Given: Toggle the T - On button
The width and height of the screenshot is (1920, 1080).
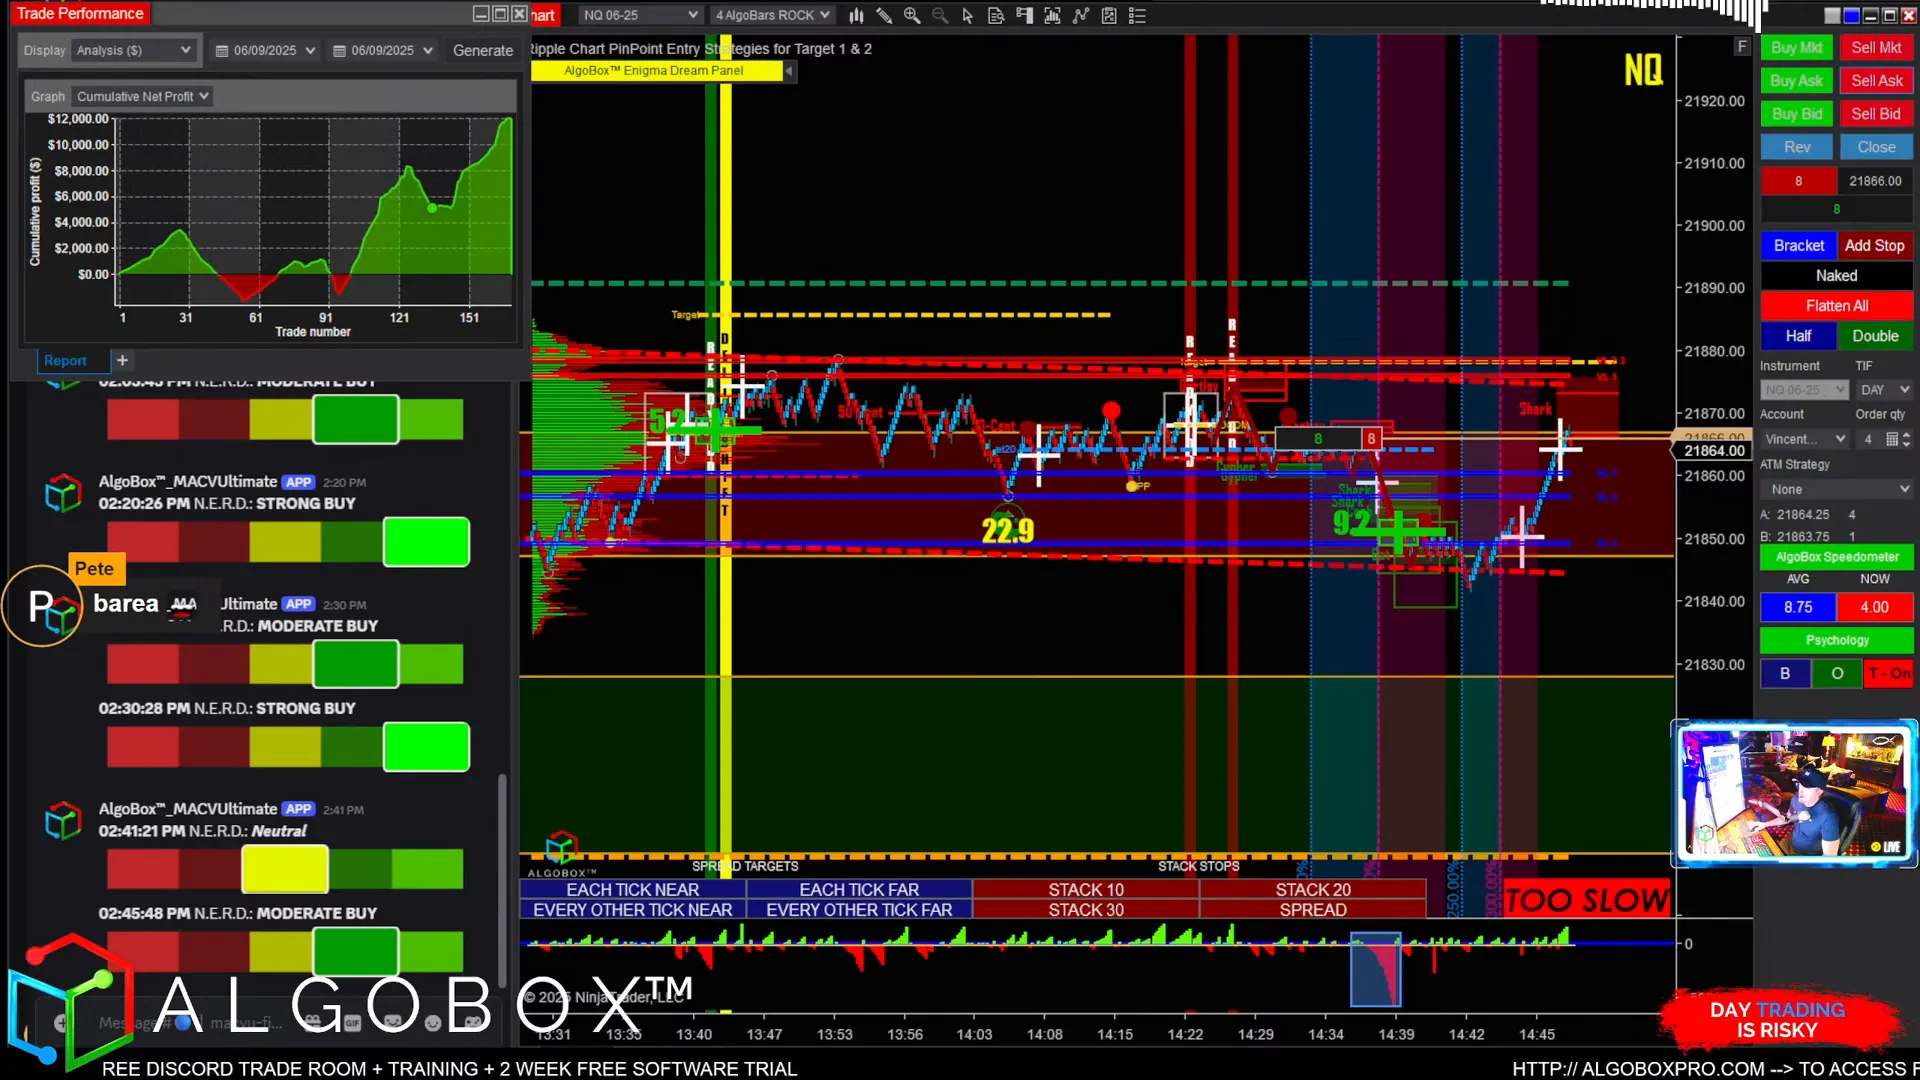Looking at the screenshot, I should tap(1889, 673).
